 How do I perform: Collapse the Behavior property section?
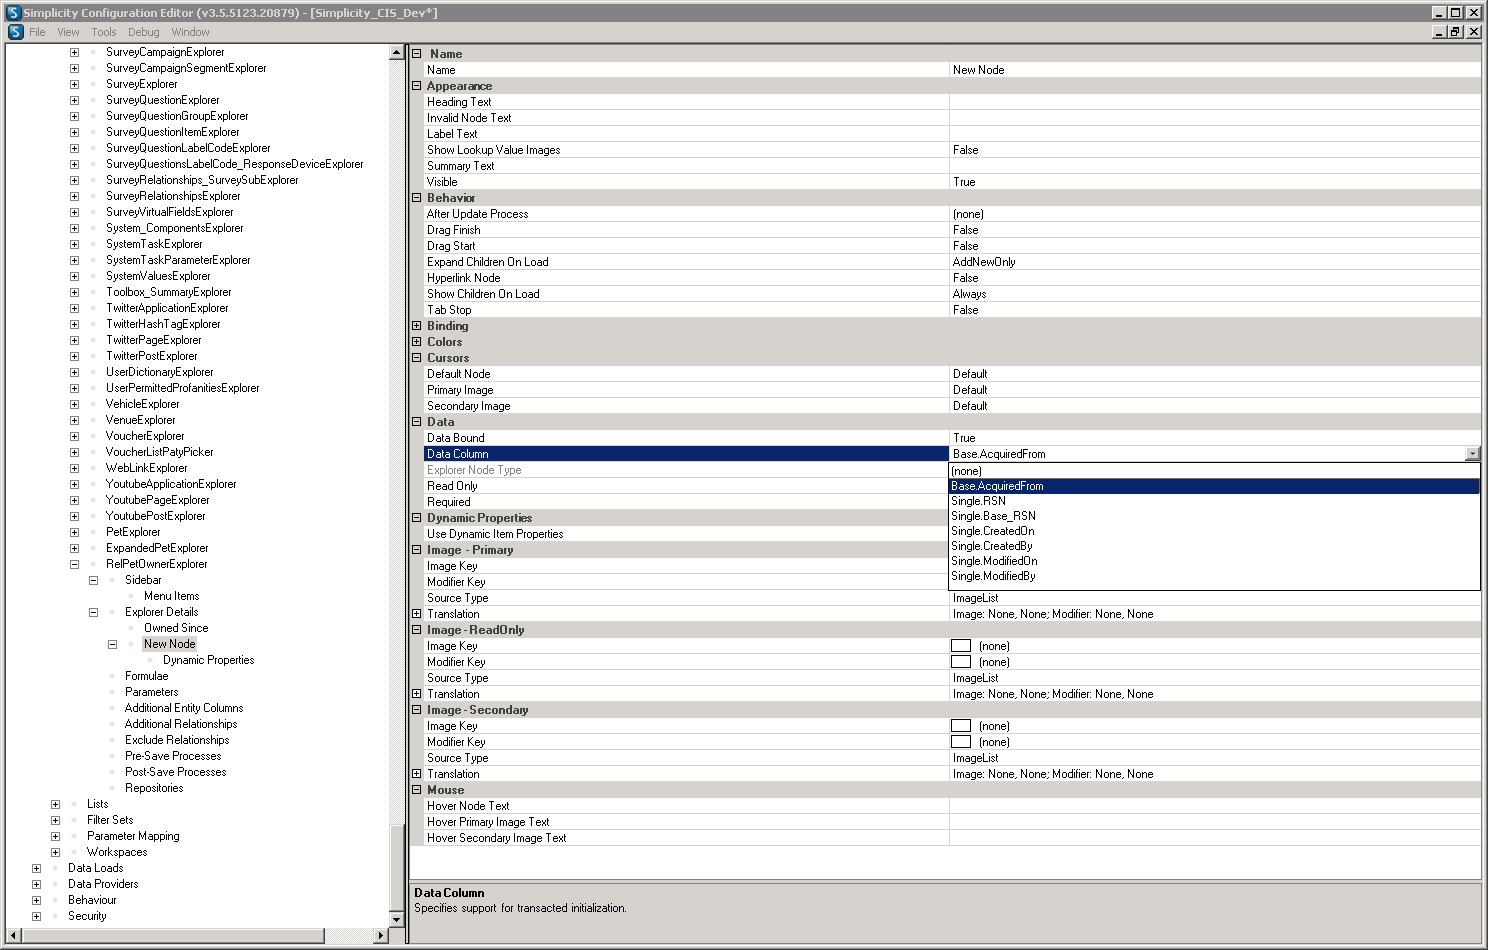[417, 198]
